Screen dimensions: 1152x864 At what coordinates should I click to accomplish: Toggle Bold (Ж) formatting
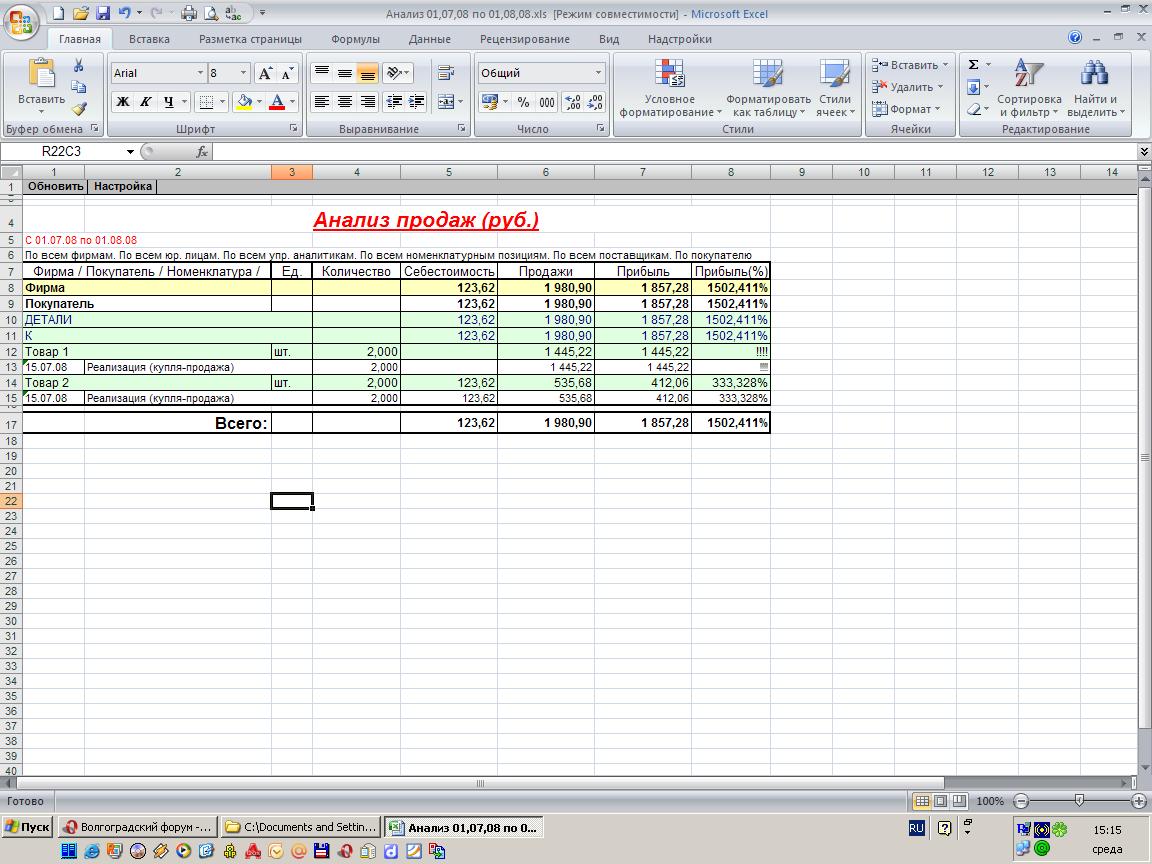(123, 101)
